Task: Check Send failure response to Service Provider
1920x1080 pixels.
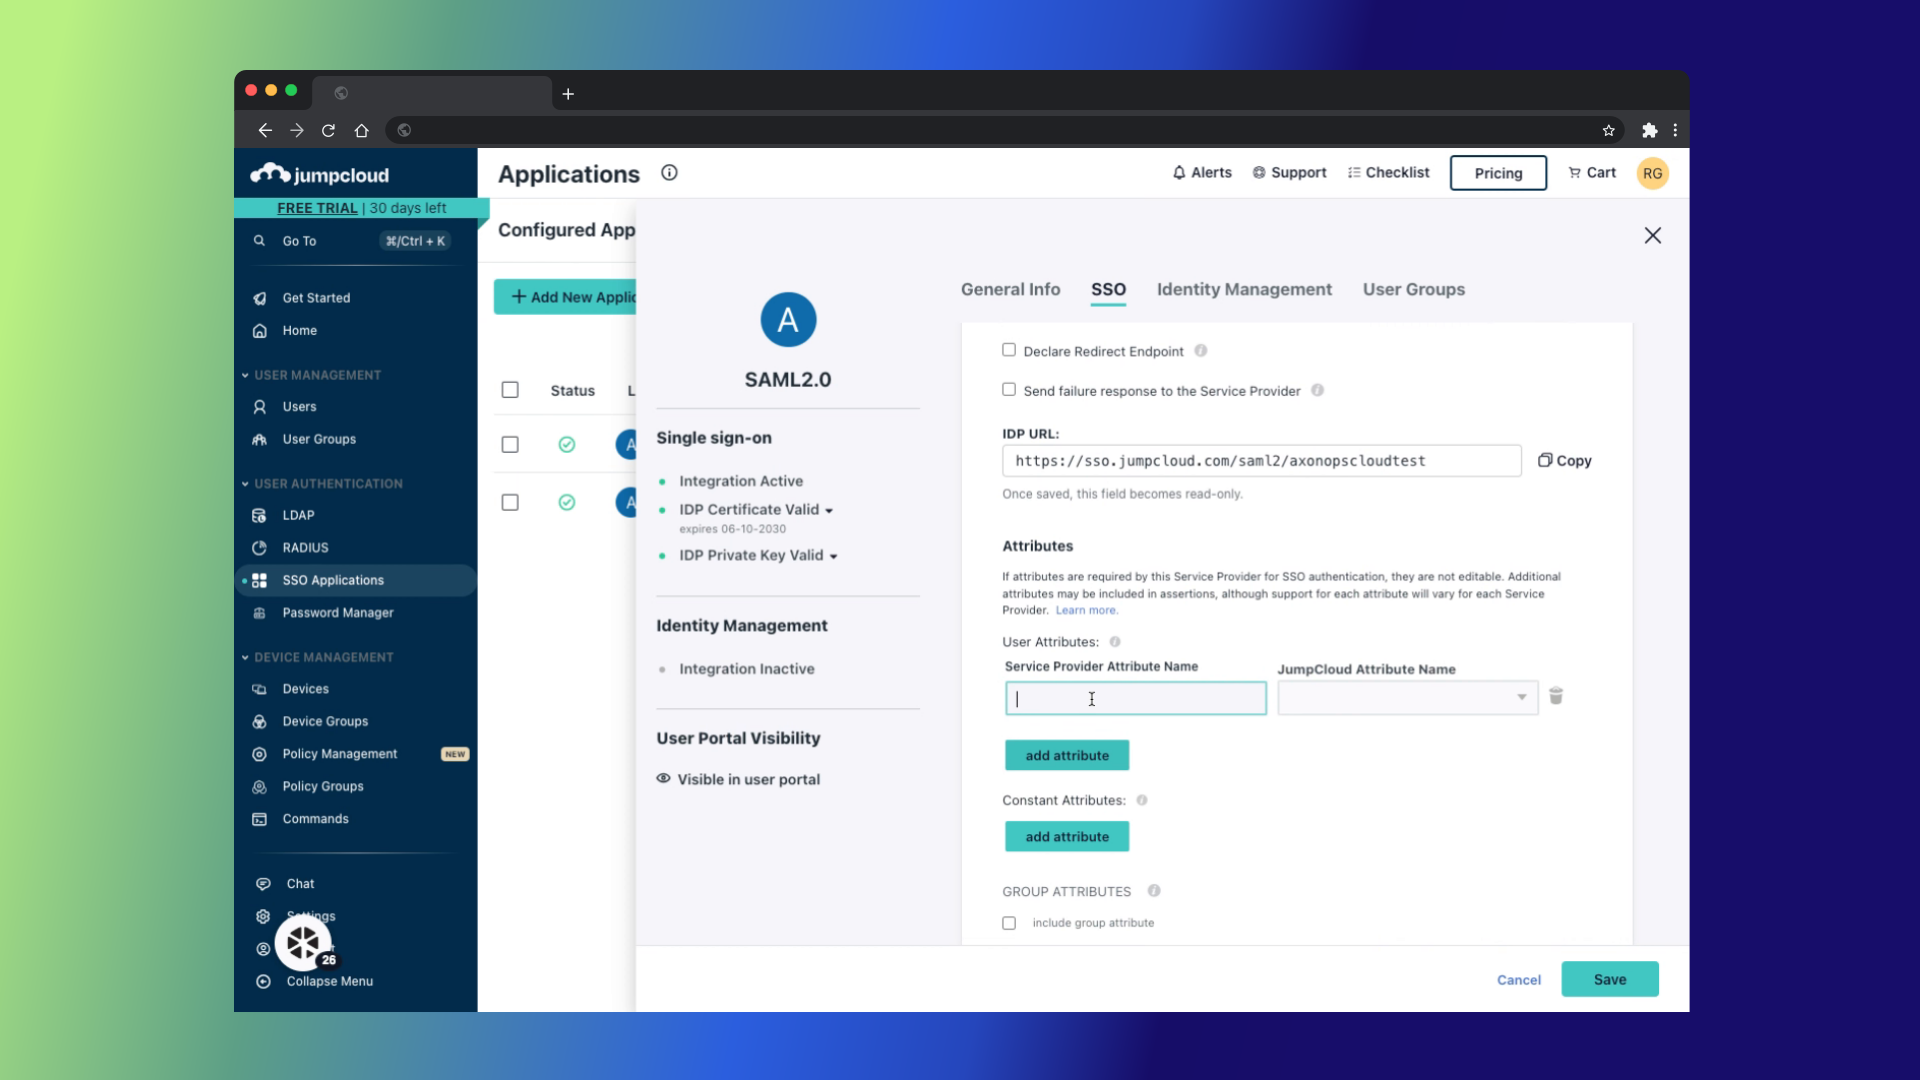Action: coord(1009,390)
